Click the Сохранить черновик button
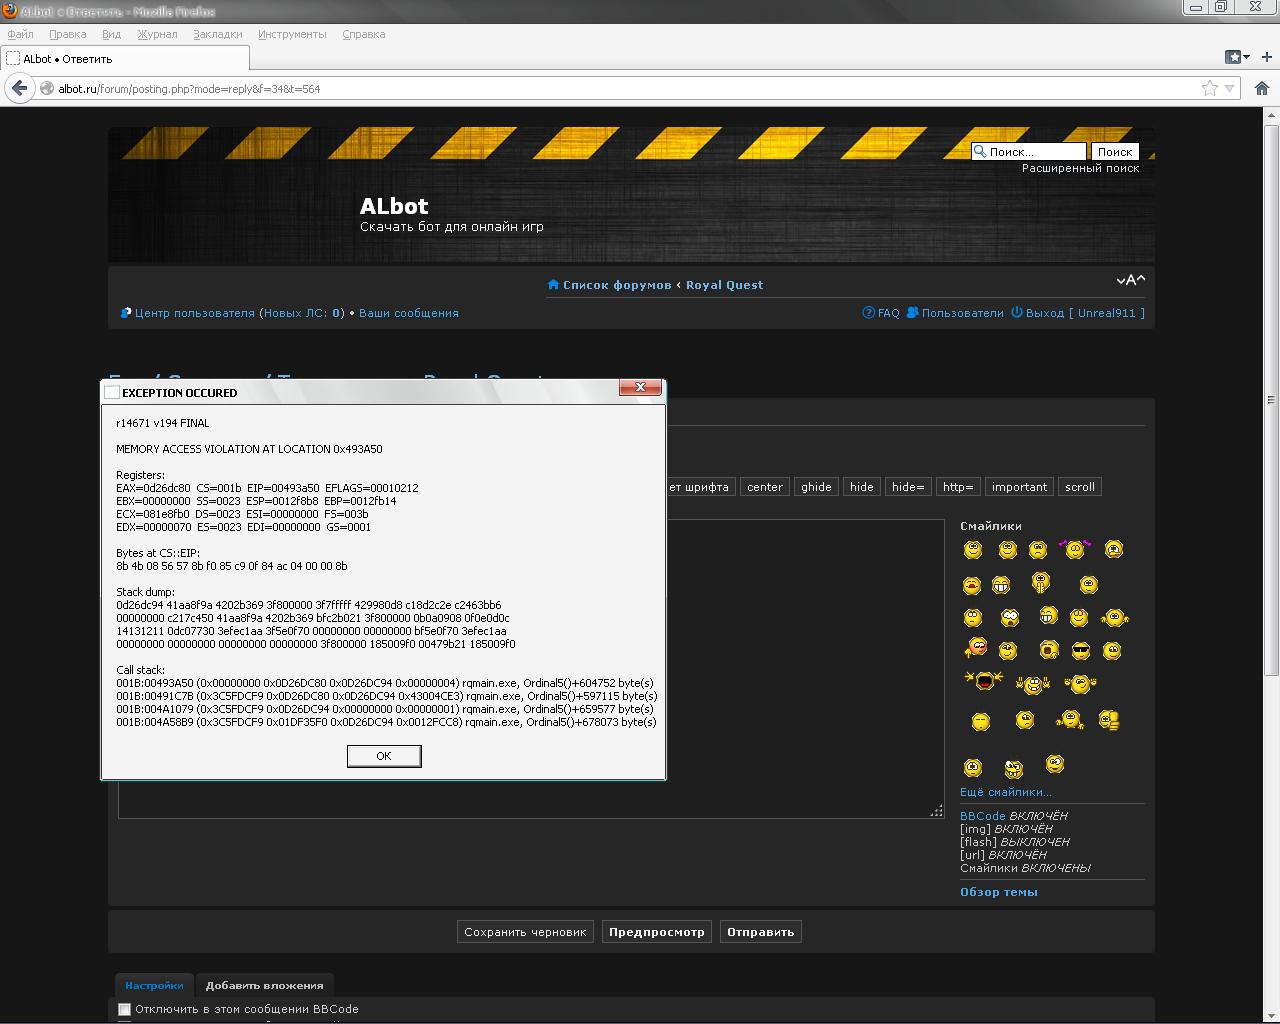Viewport: 1280px width, 1024px height. point(525,932)
